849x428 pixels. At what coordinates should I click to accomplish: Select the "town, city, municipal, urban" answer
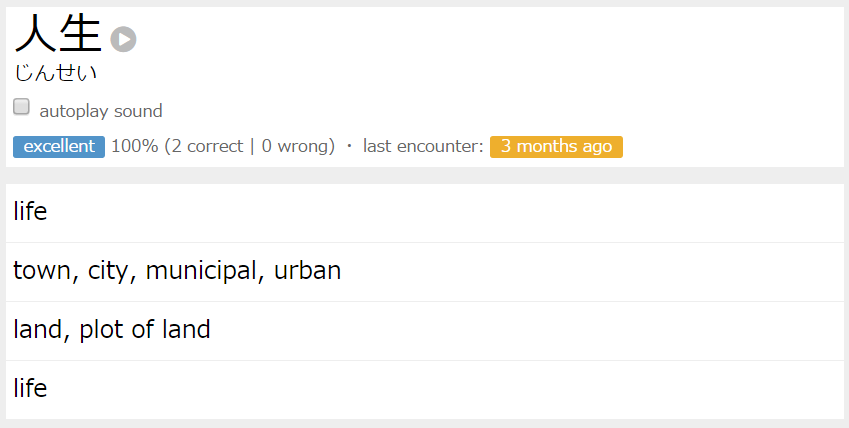click(x=177, y=271)
